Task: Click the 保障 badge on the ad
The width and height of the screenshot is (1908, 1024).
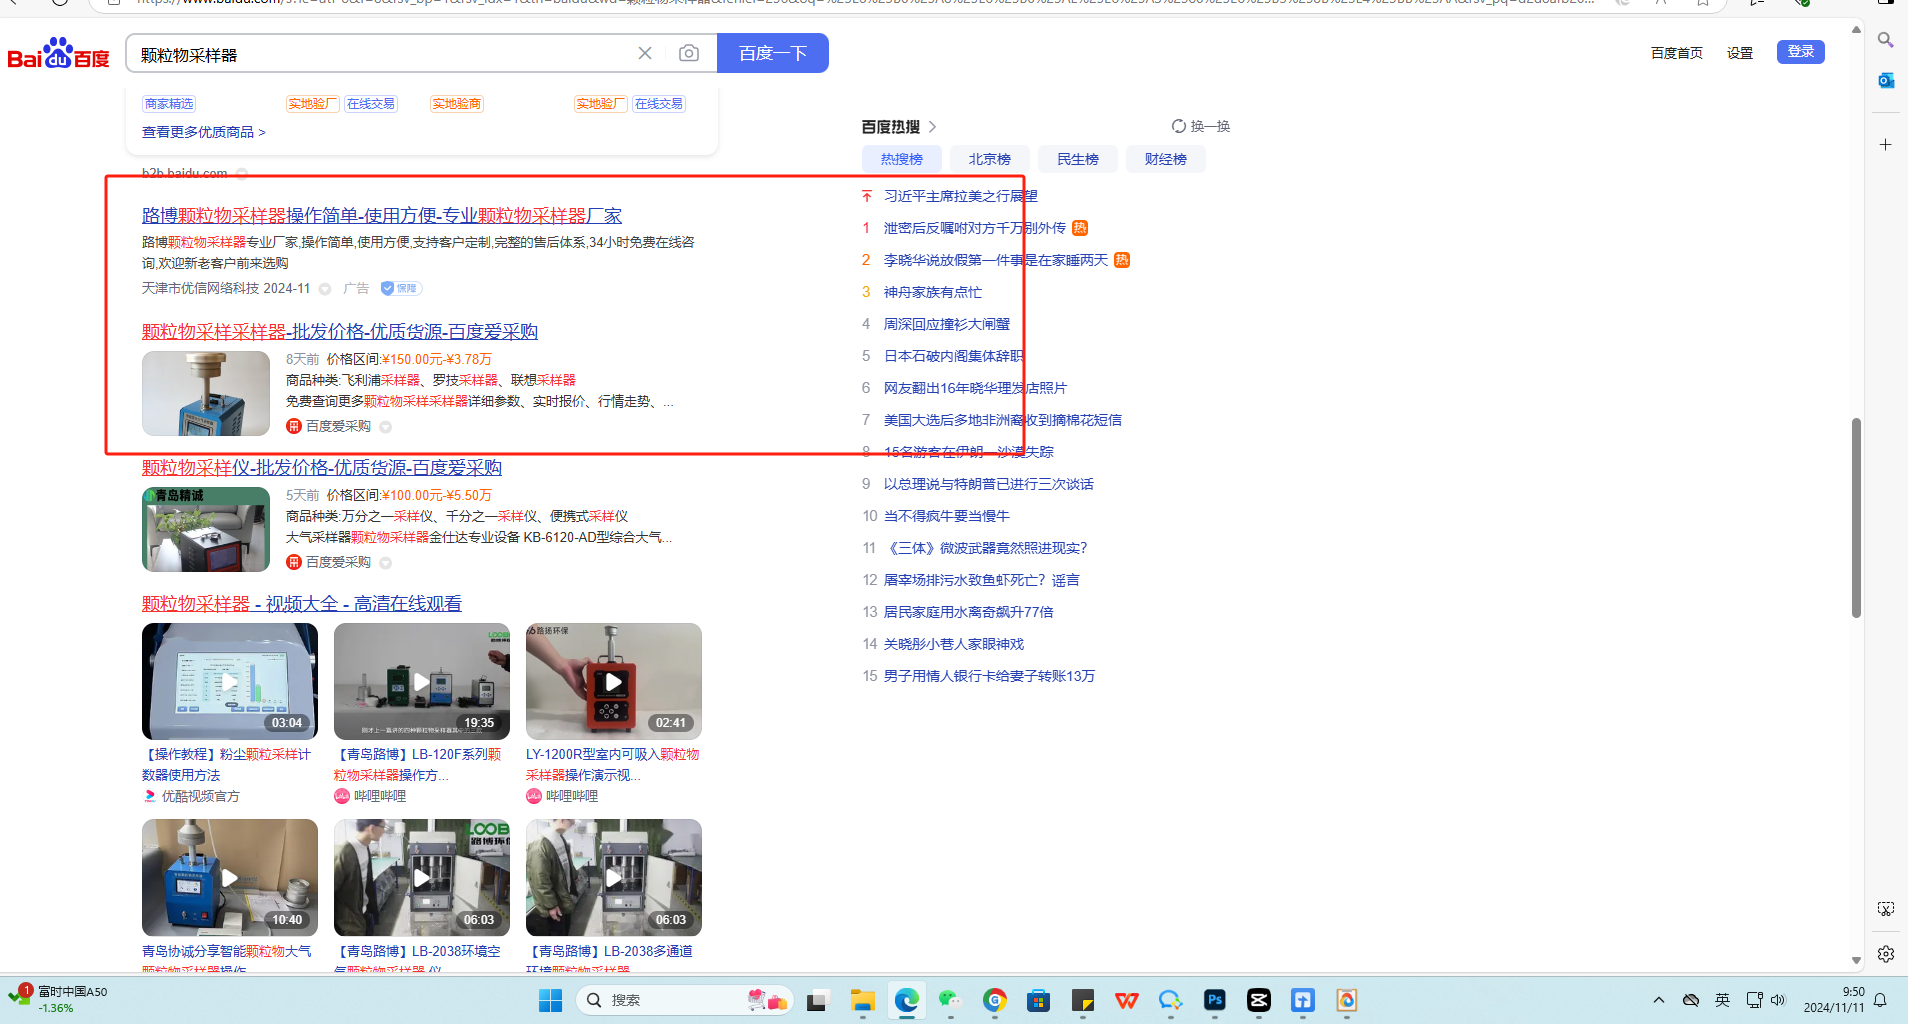Action: (x=401, y=289)
